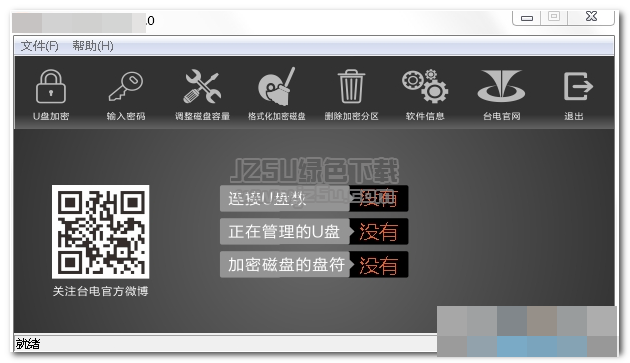This screenshot has height=363, width=630.
Task: Click the 关注台电官方微博 caption
Action: pos(100,291)
